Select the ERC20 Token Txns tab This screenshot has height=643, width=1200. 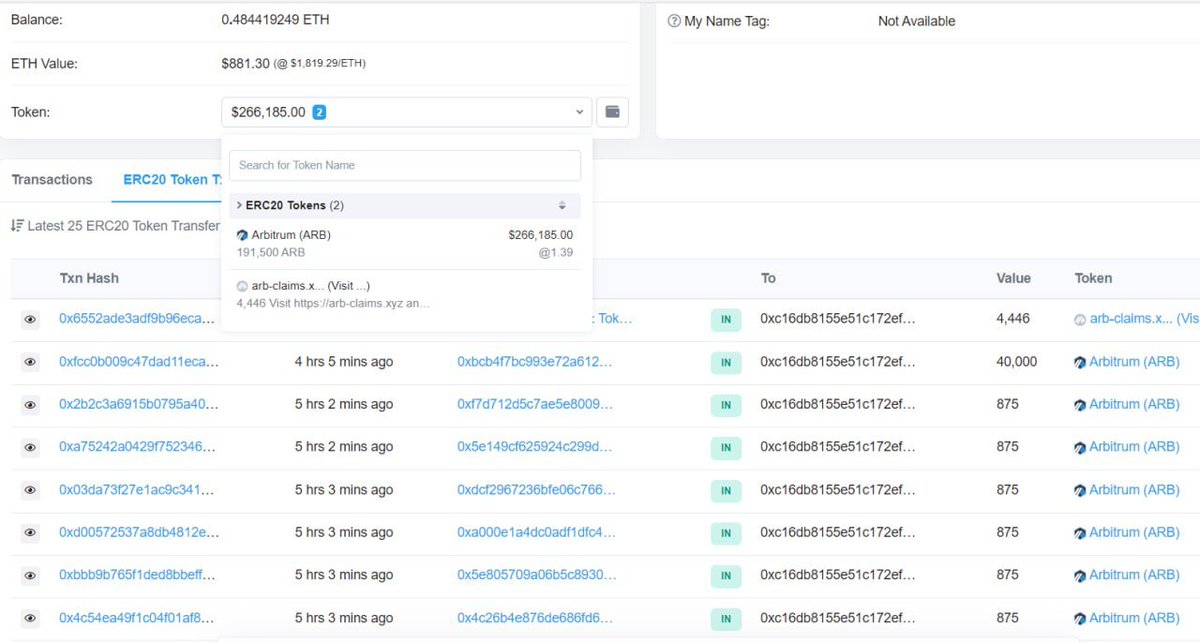point(172,180)
